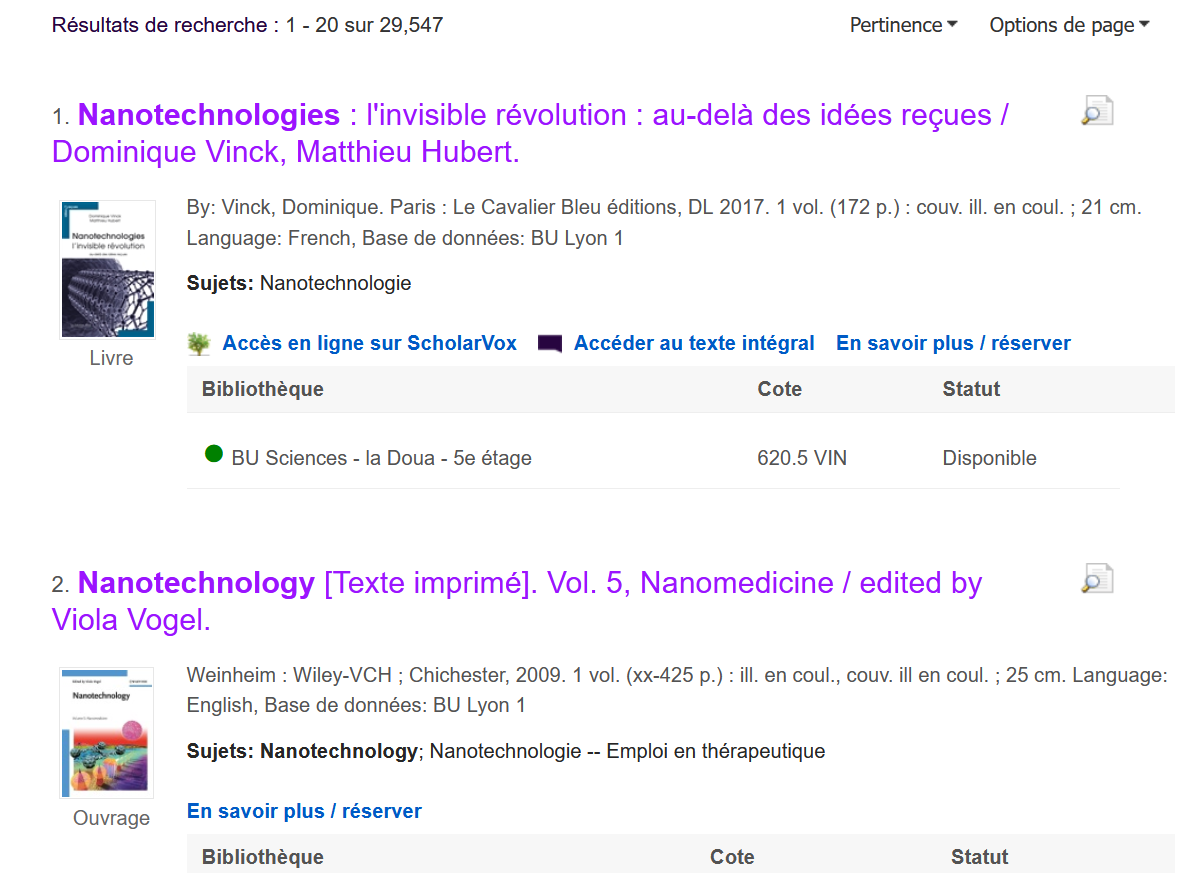Open Nanotechnologies l'invisible révolution title
The width and height of the screenshot is (1183, 873).
coord(530,133)
